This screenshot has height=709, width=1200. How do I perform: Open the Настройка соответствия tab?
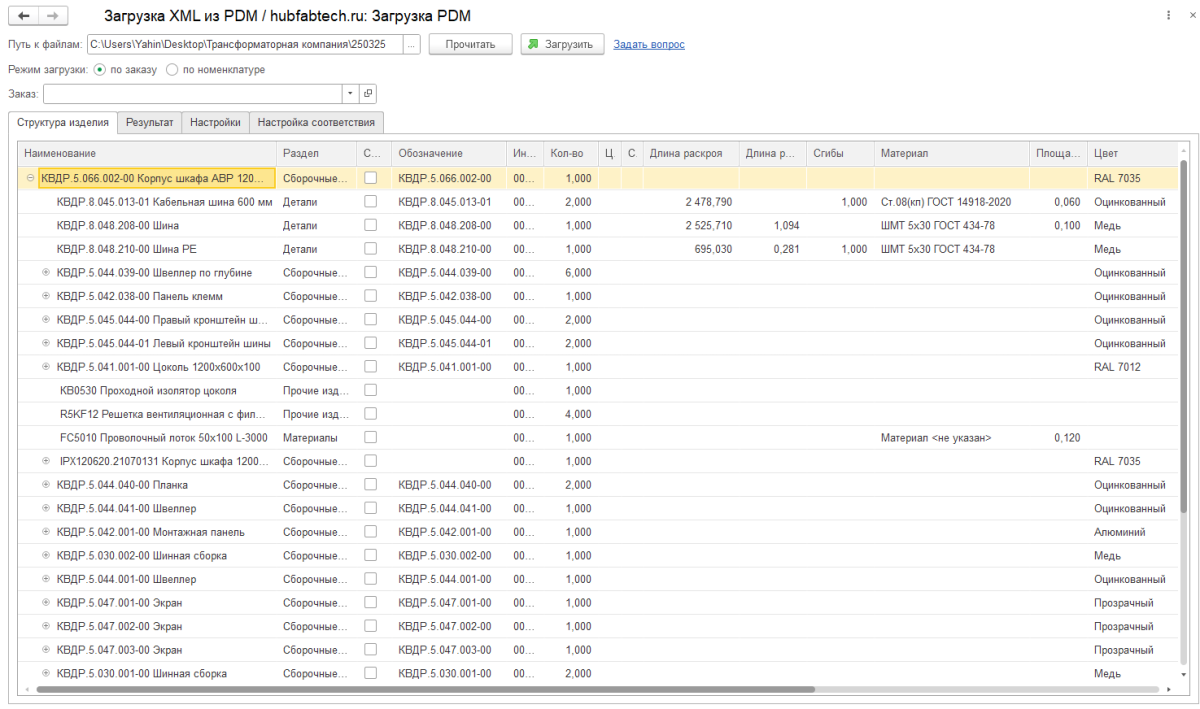tap(316, 122)
